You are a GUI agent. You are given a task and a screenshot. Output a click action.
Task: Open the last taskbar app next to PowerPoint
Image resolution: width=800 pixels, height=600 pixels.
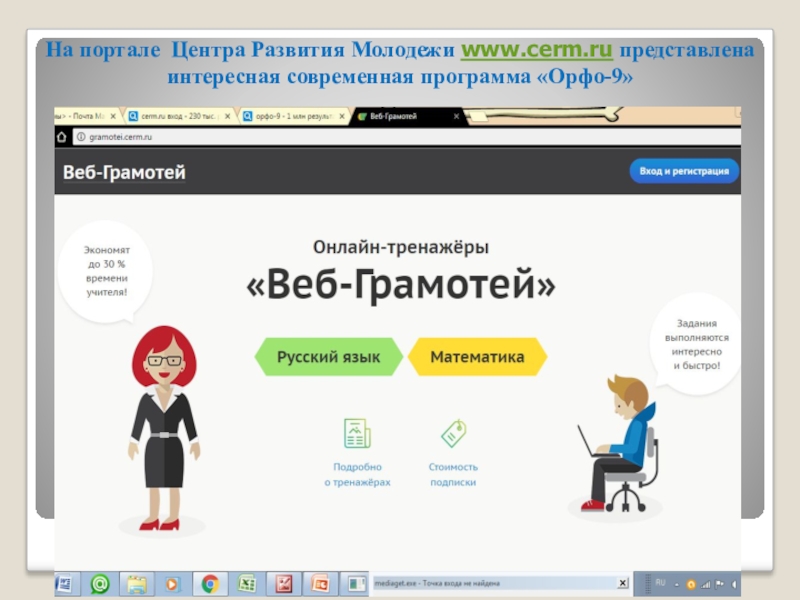(356, 584)
